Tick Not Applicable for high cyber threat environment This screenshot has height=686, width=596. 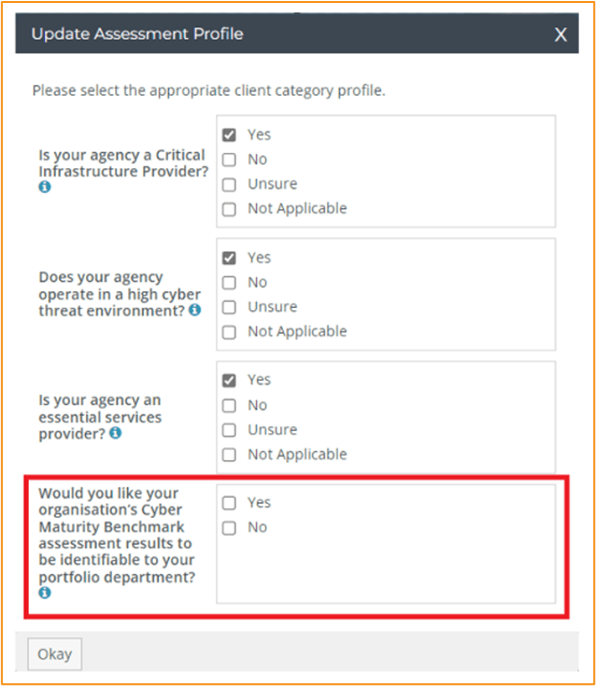click(229, 332)
